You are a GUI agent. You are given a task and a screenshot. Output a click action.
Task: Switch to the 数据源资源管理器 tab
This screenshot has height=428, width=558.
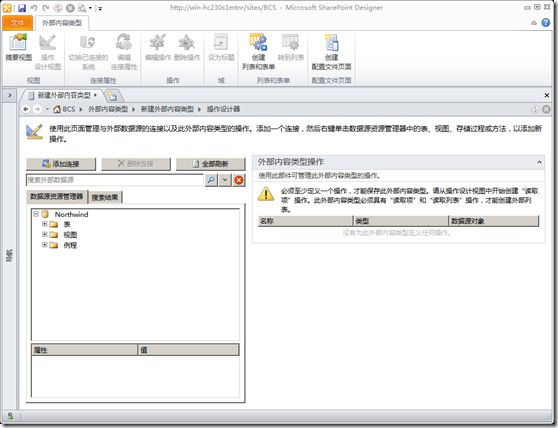(57, 196)
